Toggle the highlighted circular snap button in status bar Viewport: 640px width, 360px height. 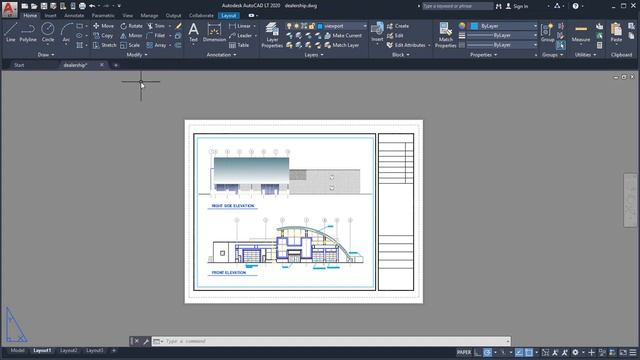(x=487, y=352)
